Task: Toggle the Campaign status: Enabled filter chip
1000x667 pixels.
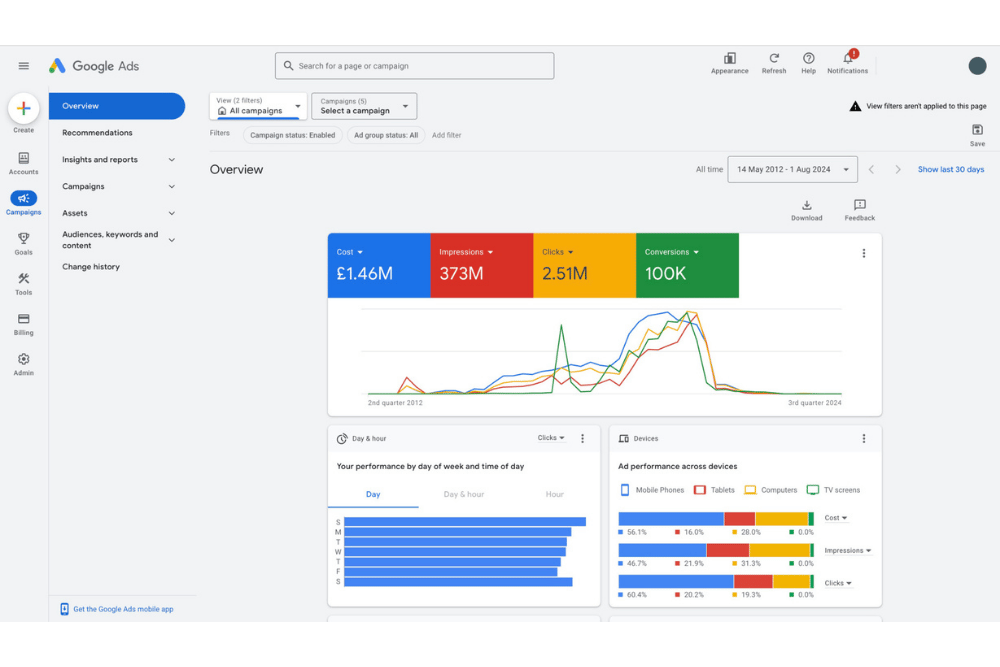Action: (x=292, y=135)
